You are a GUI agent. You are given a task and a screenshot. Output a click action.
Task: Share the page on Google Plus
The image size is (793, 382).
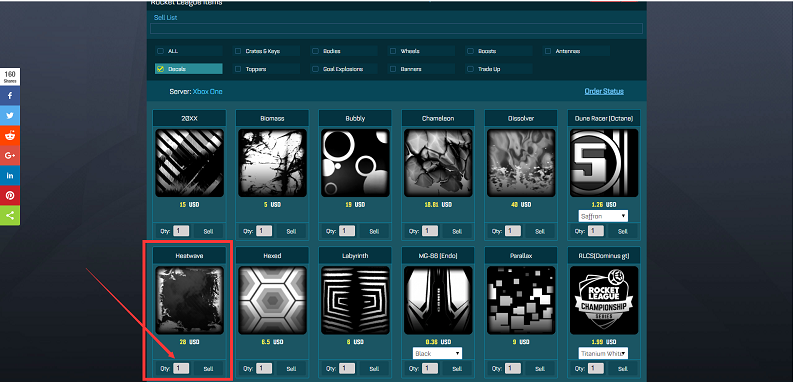10,155
